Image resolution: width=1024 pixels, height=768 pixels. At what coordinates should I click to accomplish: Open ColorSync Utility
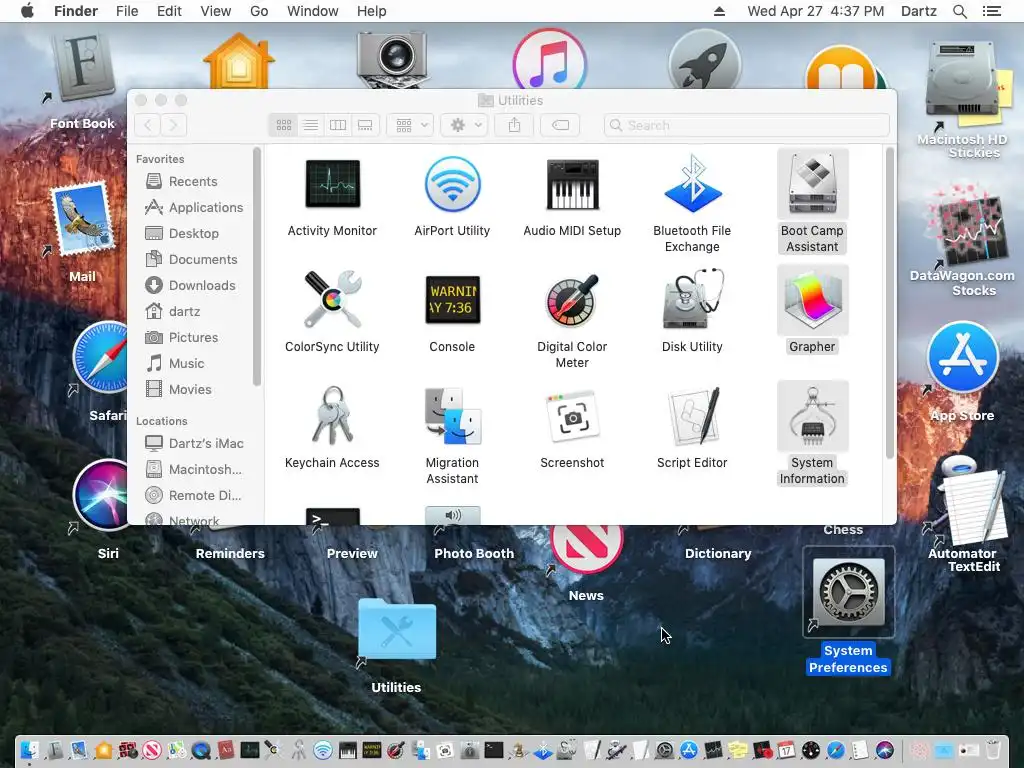(x=332, y=300)
